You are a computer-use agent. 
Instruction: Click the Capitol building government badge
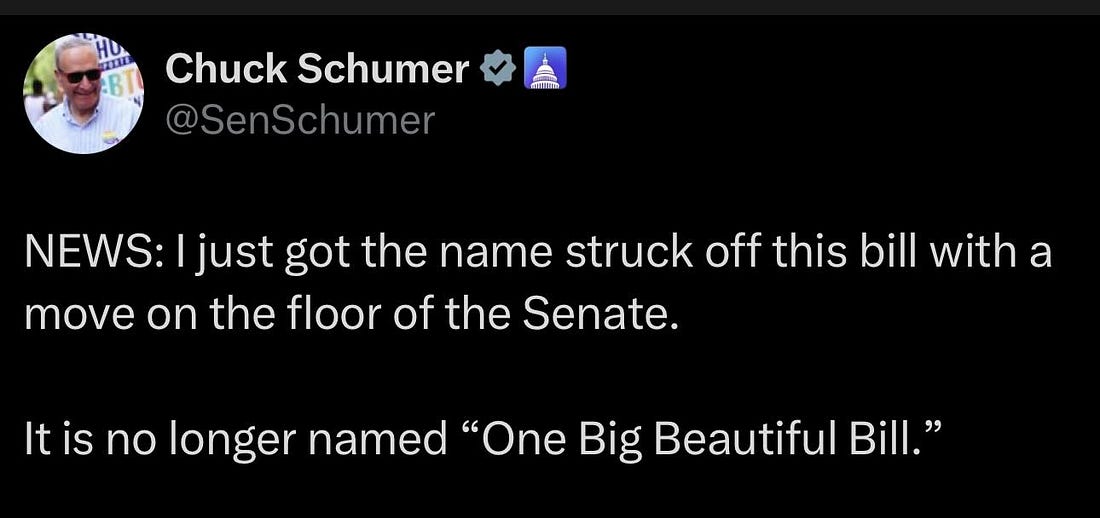pyautogui.click(x=543, y=69)
